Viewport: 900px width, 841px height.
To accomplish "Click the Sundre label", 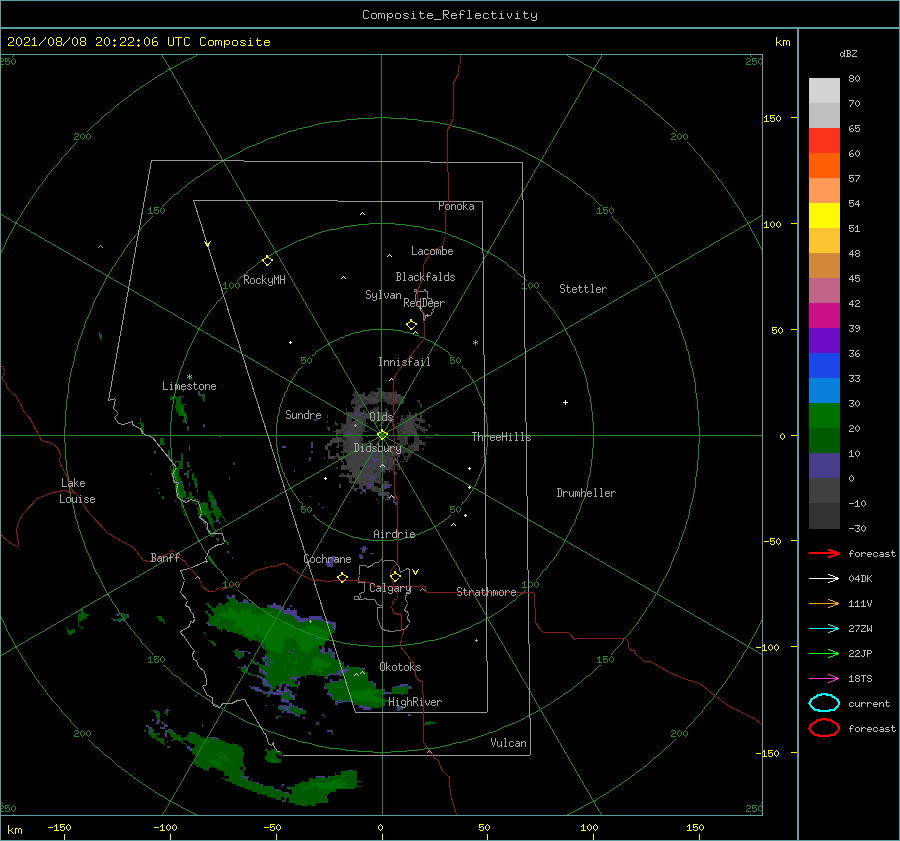I will click(x=303, y=414).
